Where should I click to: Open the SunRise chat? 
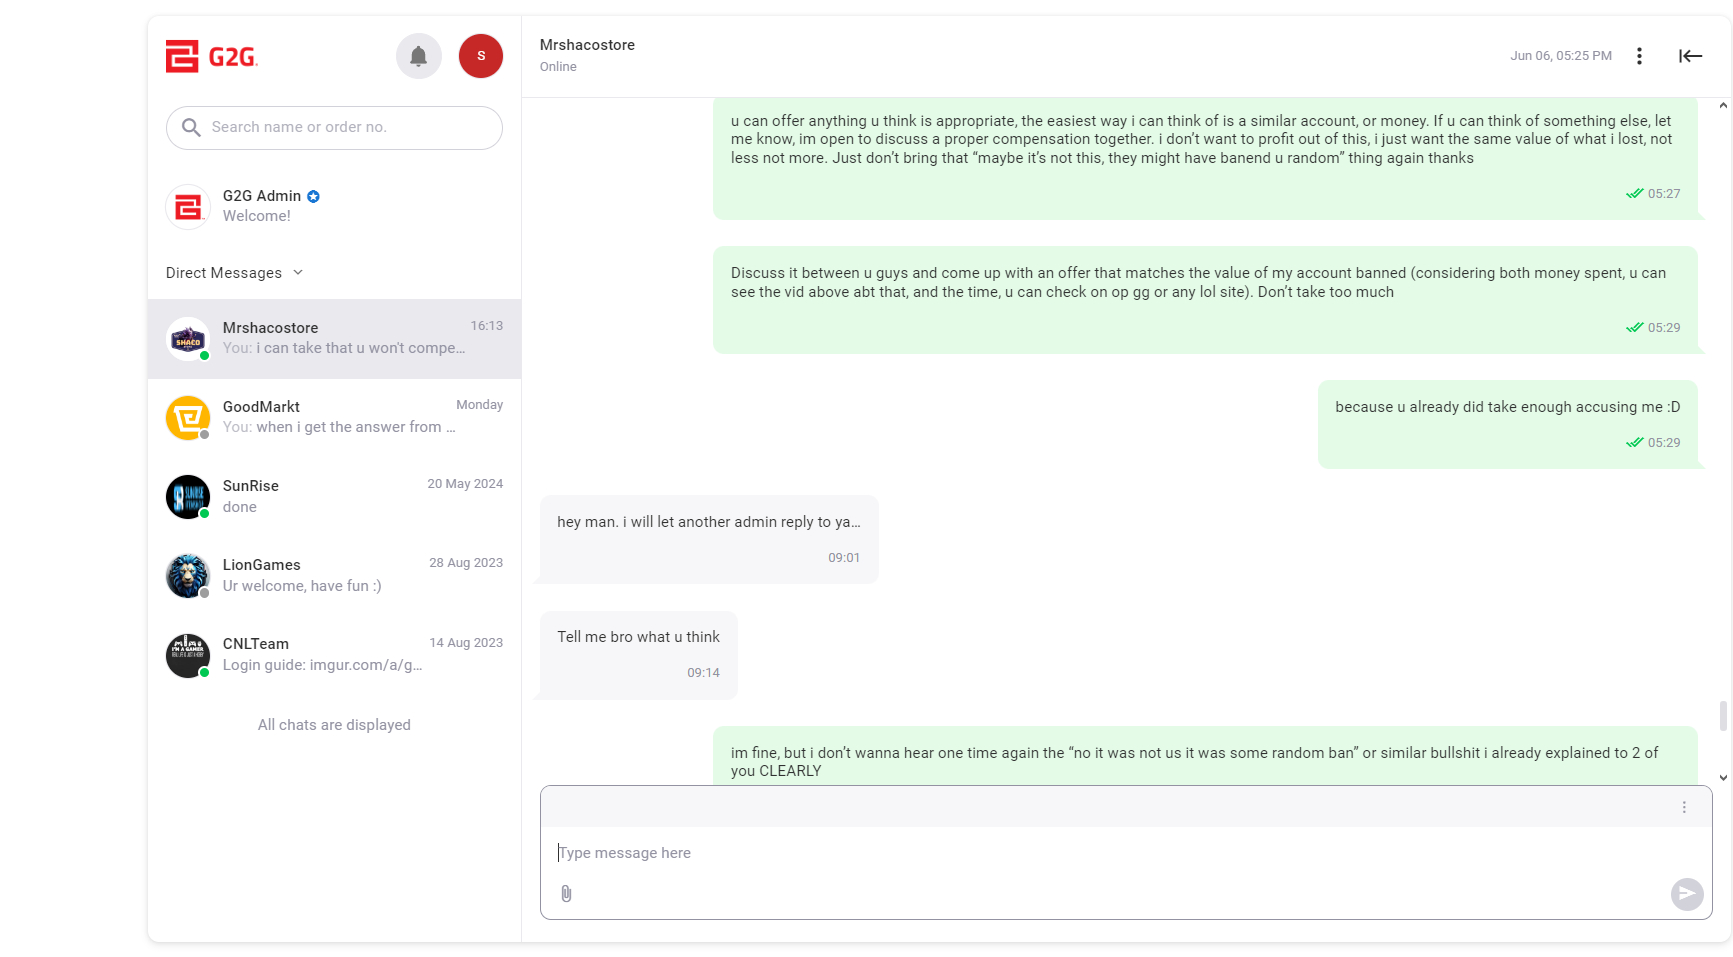pyautogui.click(x=334, y=496)
